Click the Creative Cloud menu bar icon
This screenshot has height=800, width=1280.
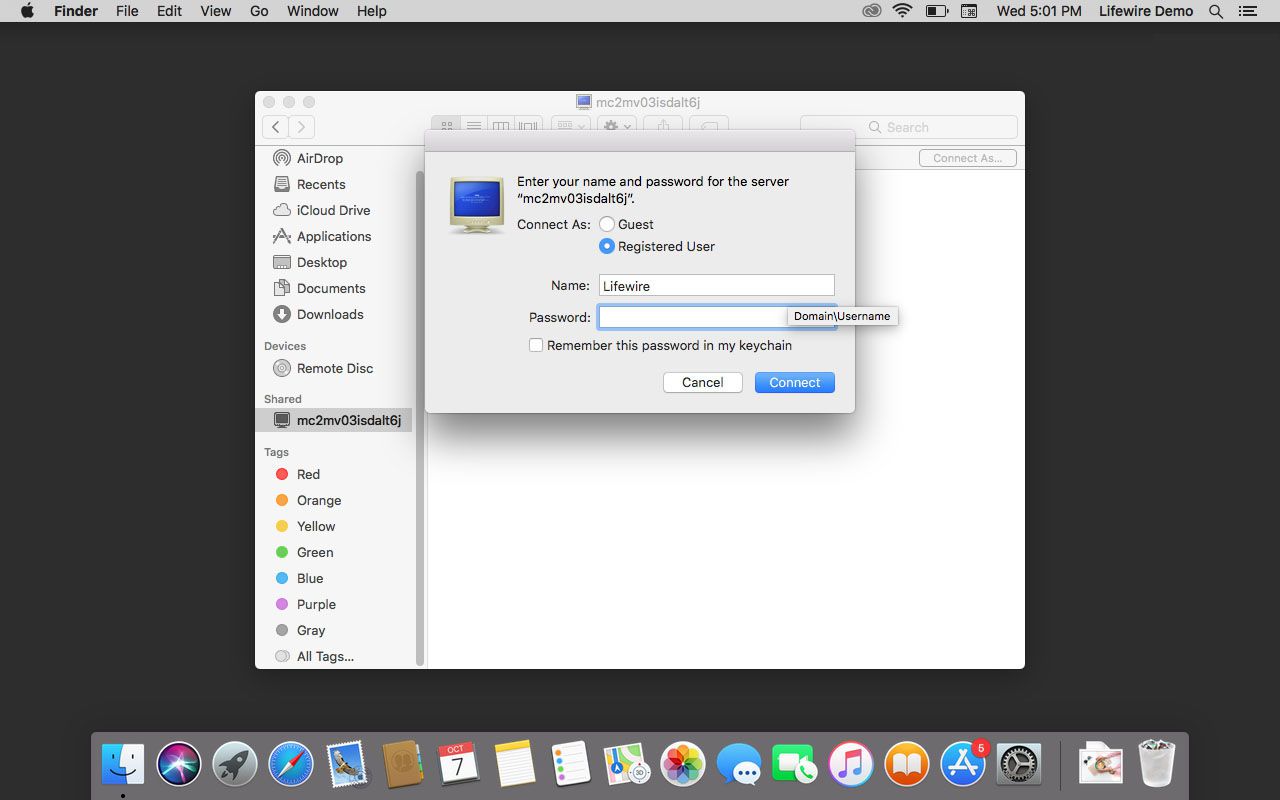[x=872, y=11]
